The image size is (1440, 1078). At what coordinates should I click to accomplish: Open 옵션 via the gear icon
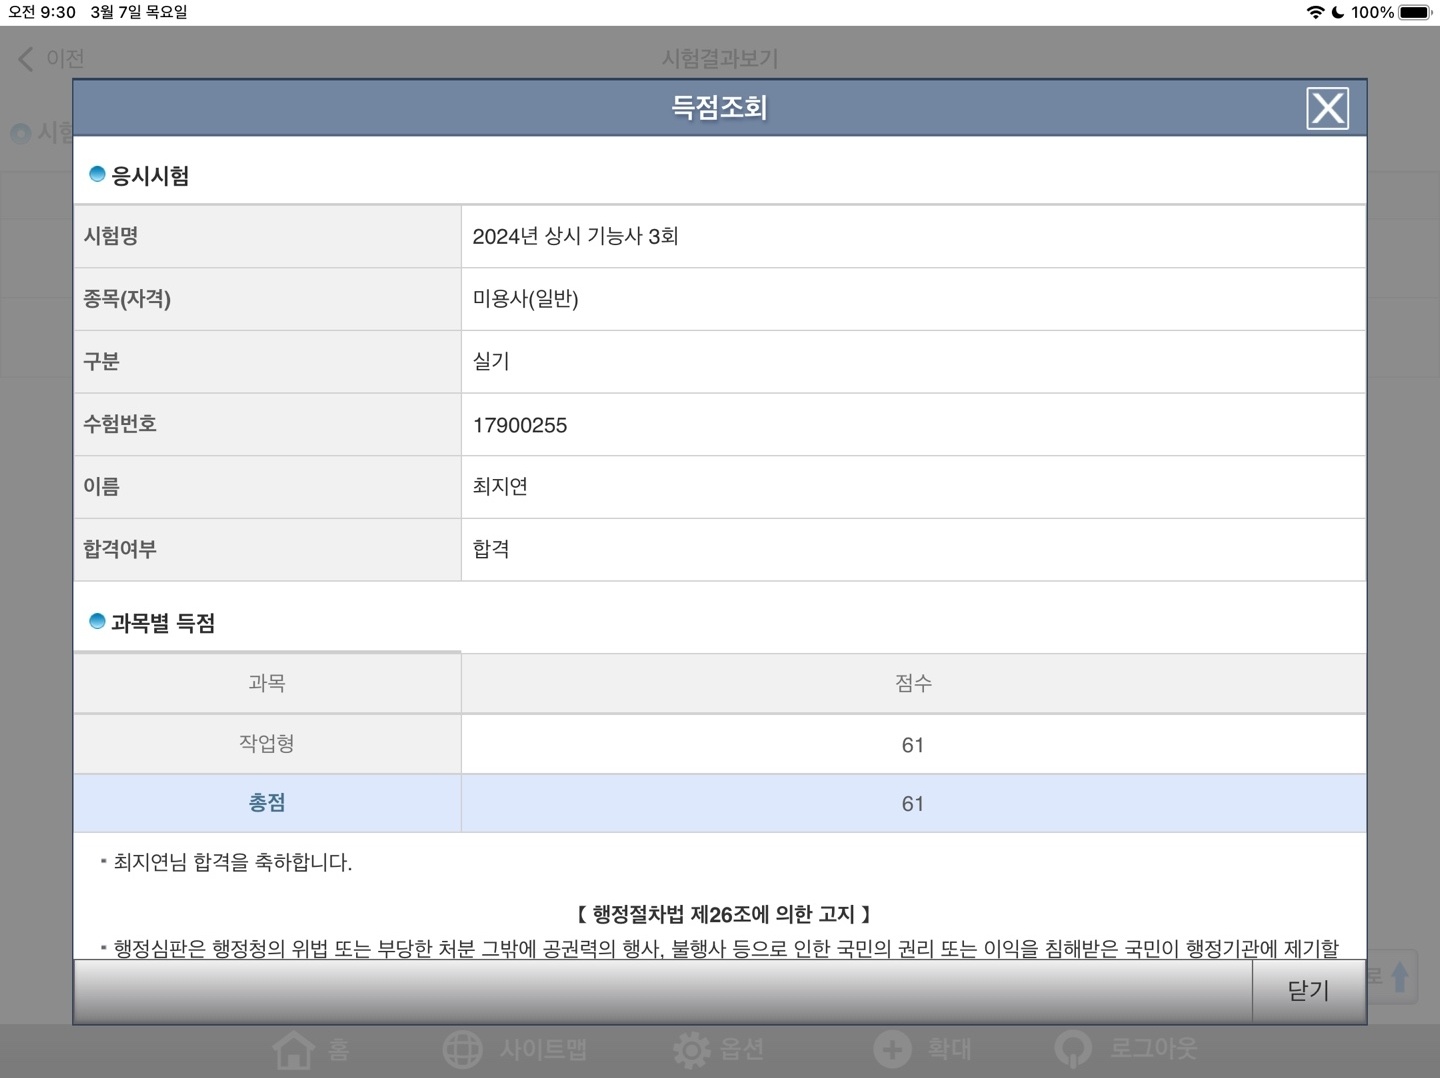tap(691, 1049)
